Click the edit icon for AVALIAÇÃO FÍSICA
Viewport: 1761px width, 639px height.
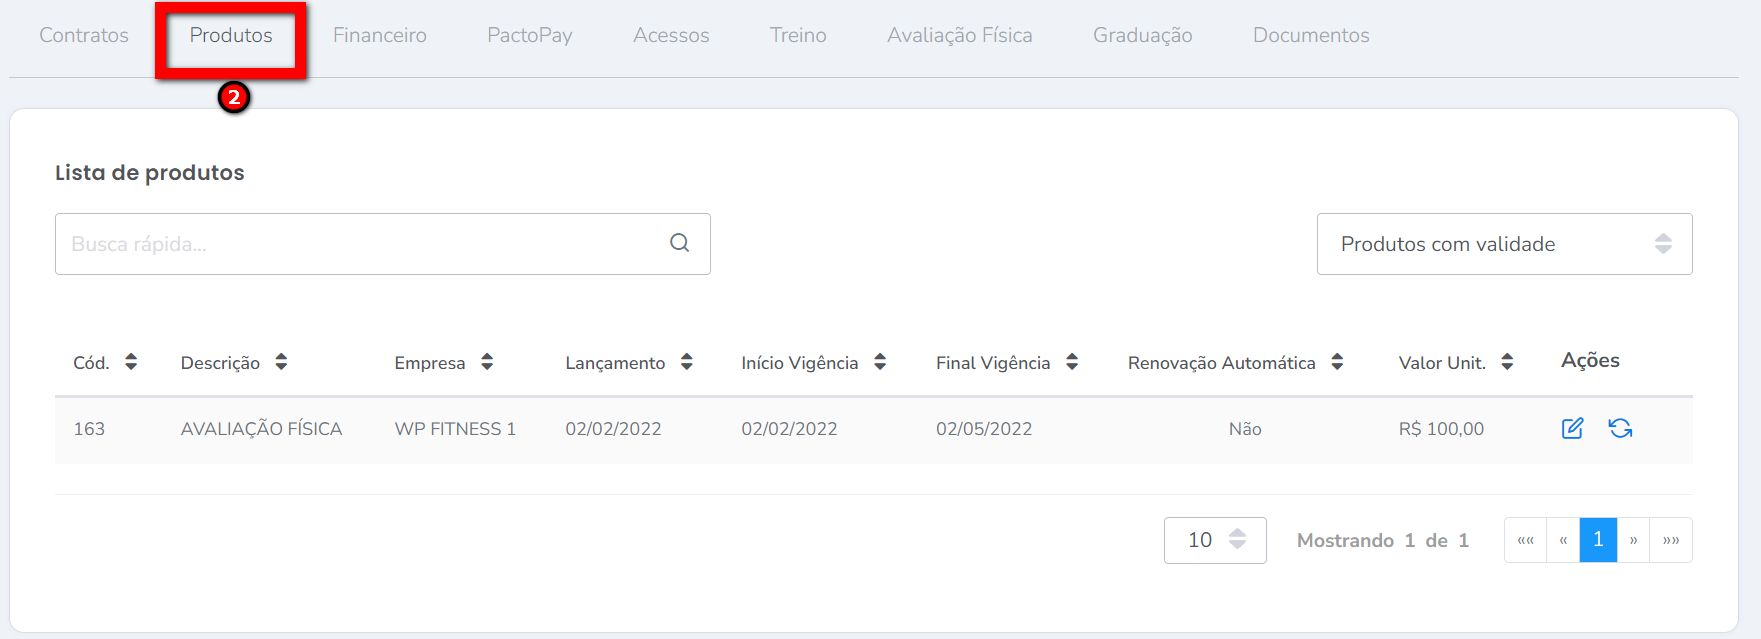click(1572, 428)
